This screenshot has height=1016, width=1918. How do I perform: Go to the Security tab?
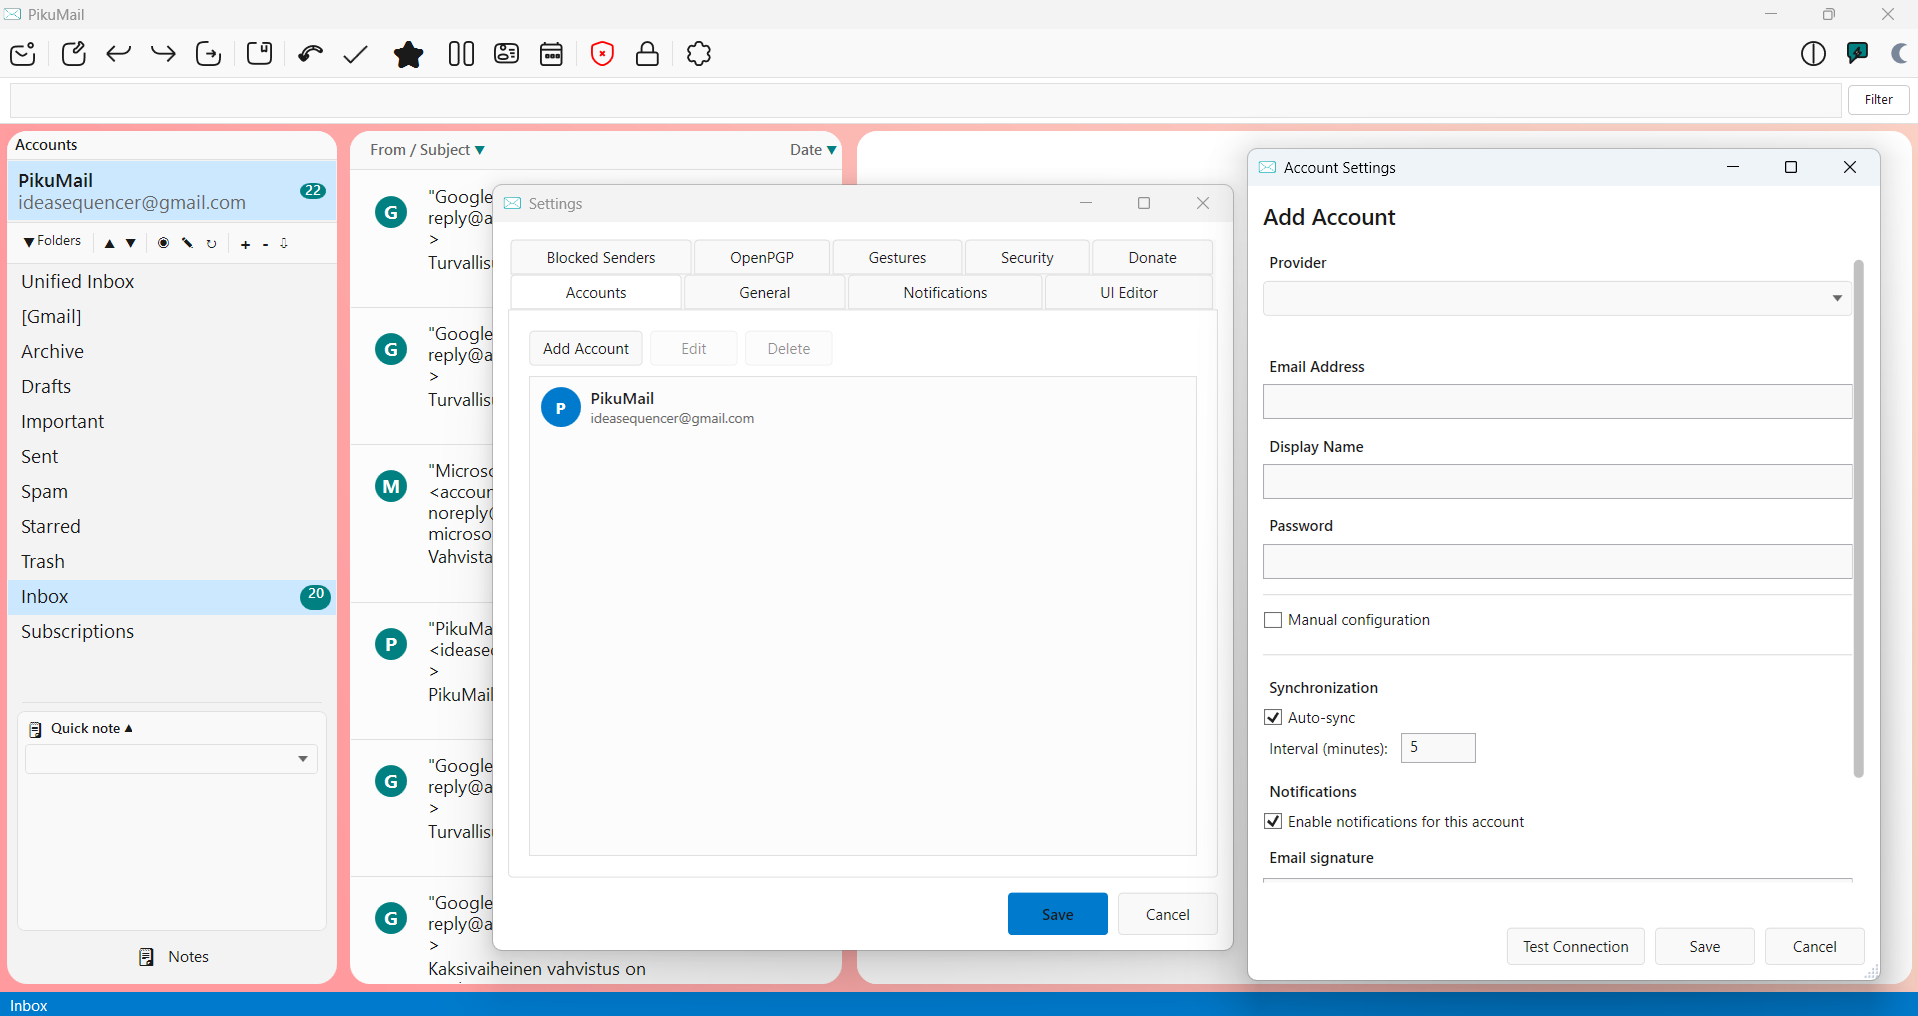(x=1027, y=257)
